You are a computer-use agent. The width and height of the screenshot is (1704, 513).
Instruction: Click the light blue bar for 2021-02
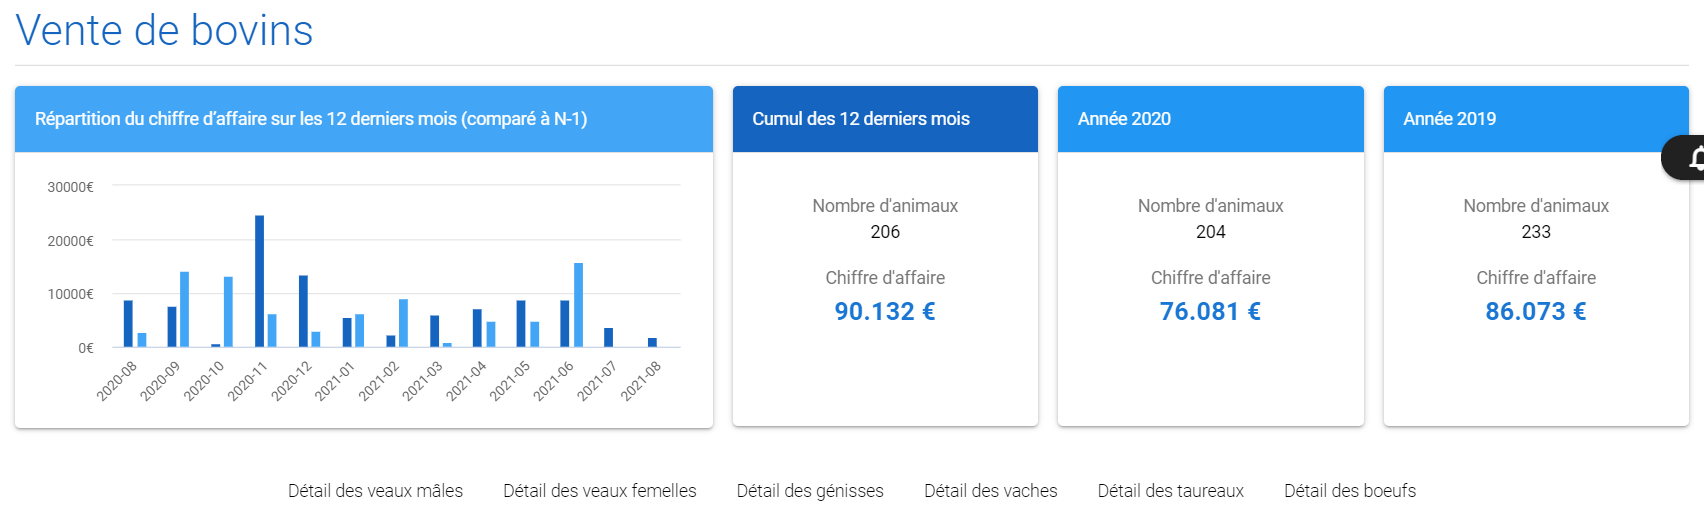click(x=403, y=323)
